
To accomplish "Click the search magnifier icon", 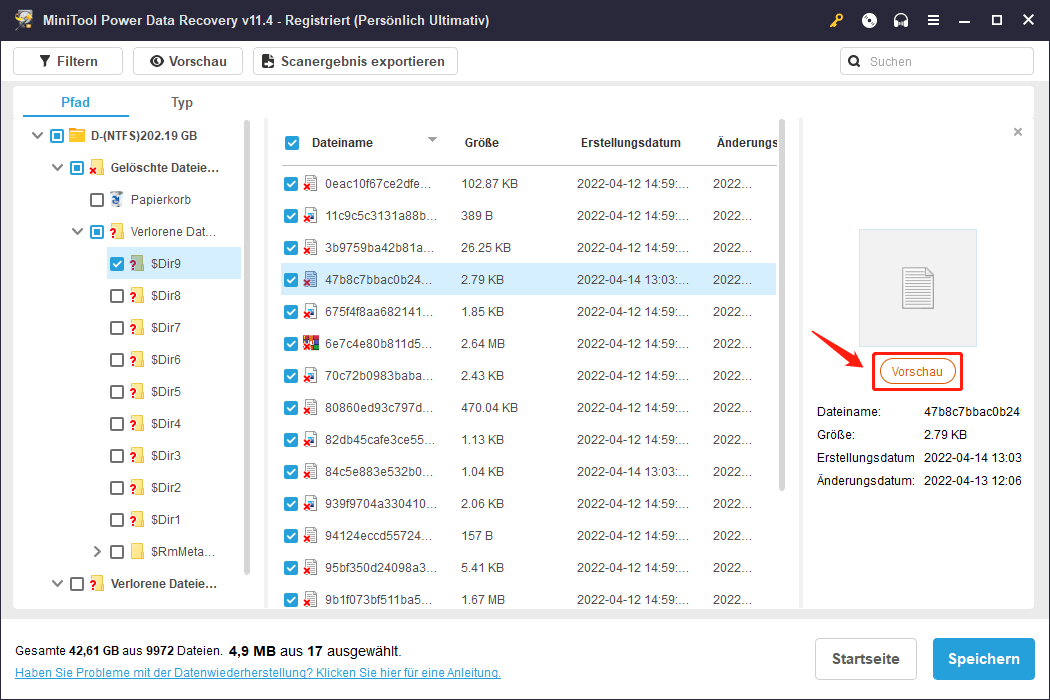I will coord(854,61).
